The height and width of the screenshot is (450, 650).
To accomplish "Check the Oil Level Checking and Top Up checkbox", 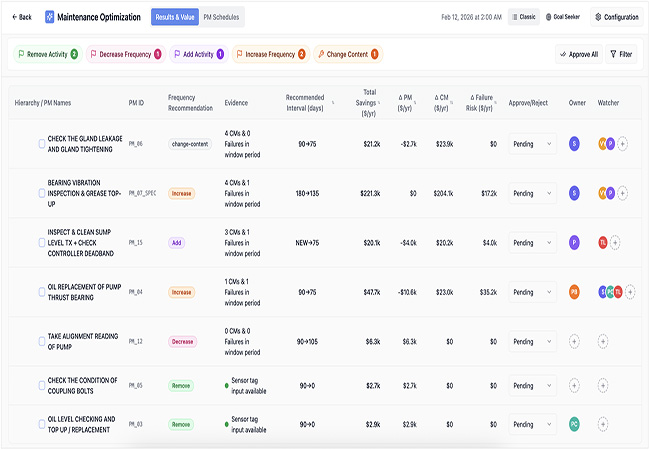I will pos(42,424).
